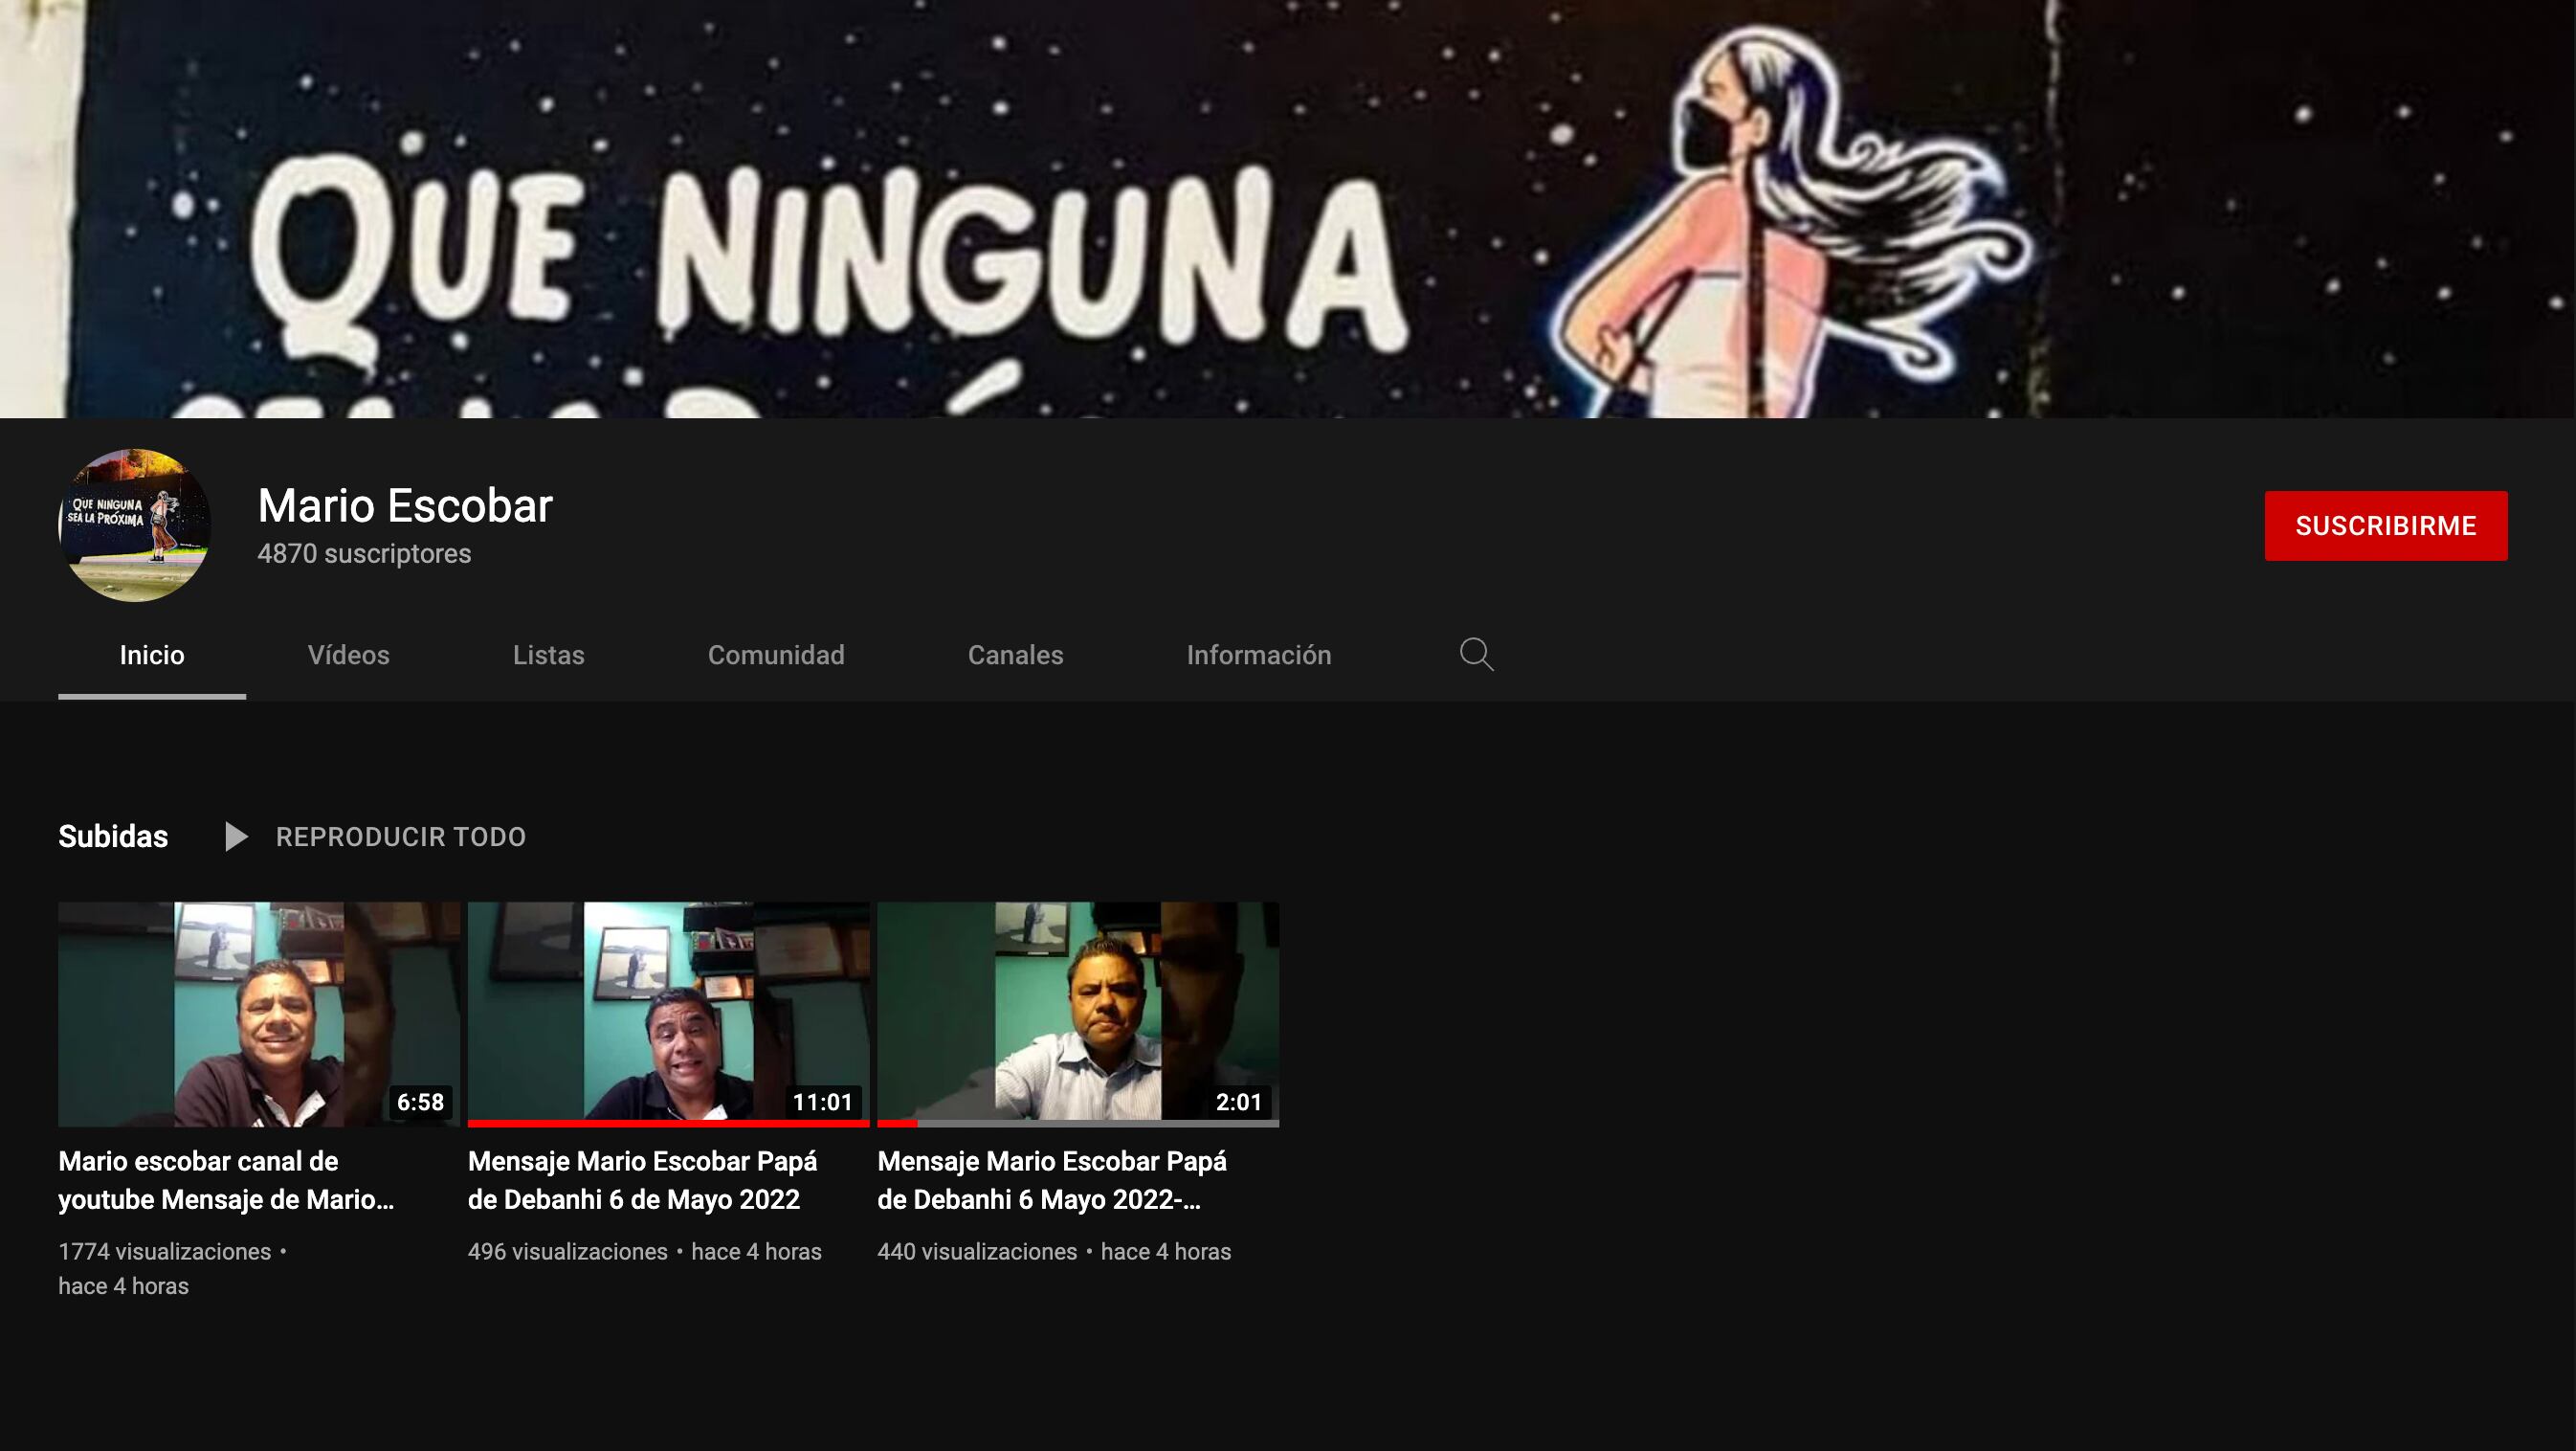Click the Mario Escobar channel name
This screenshot has height=1451, width=2576.
pyautogui.click(x=405, y=506)
